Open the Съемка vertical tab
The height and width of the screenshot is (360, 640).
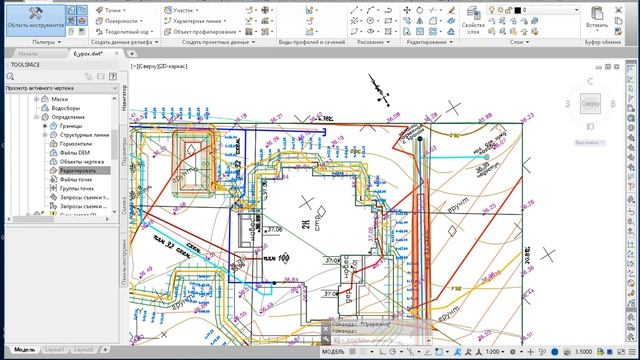(x=124, y=206)
